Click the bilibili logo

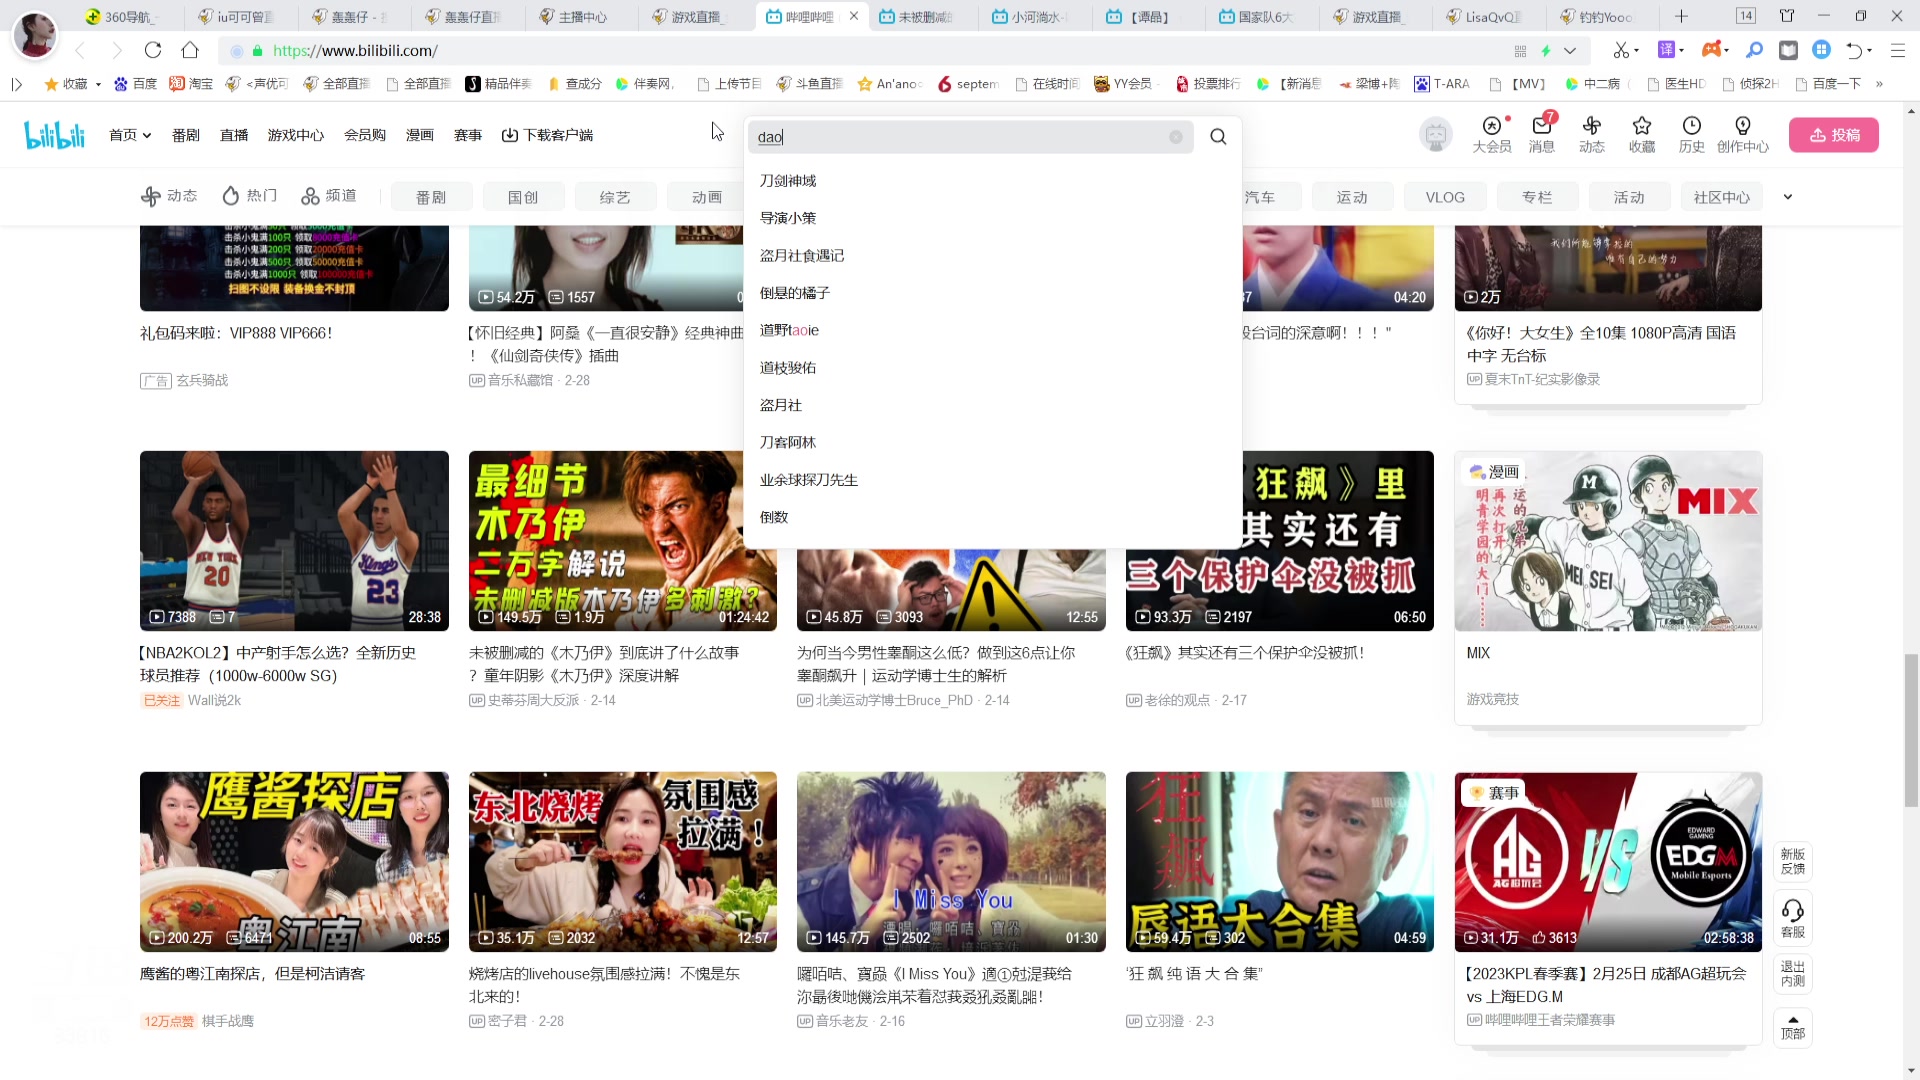55,135
